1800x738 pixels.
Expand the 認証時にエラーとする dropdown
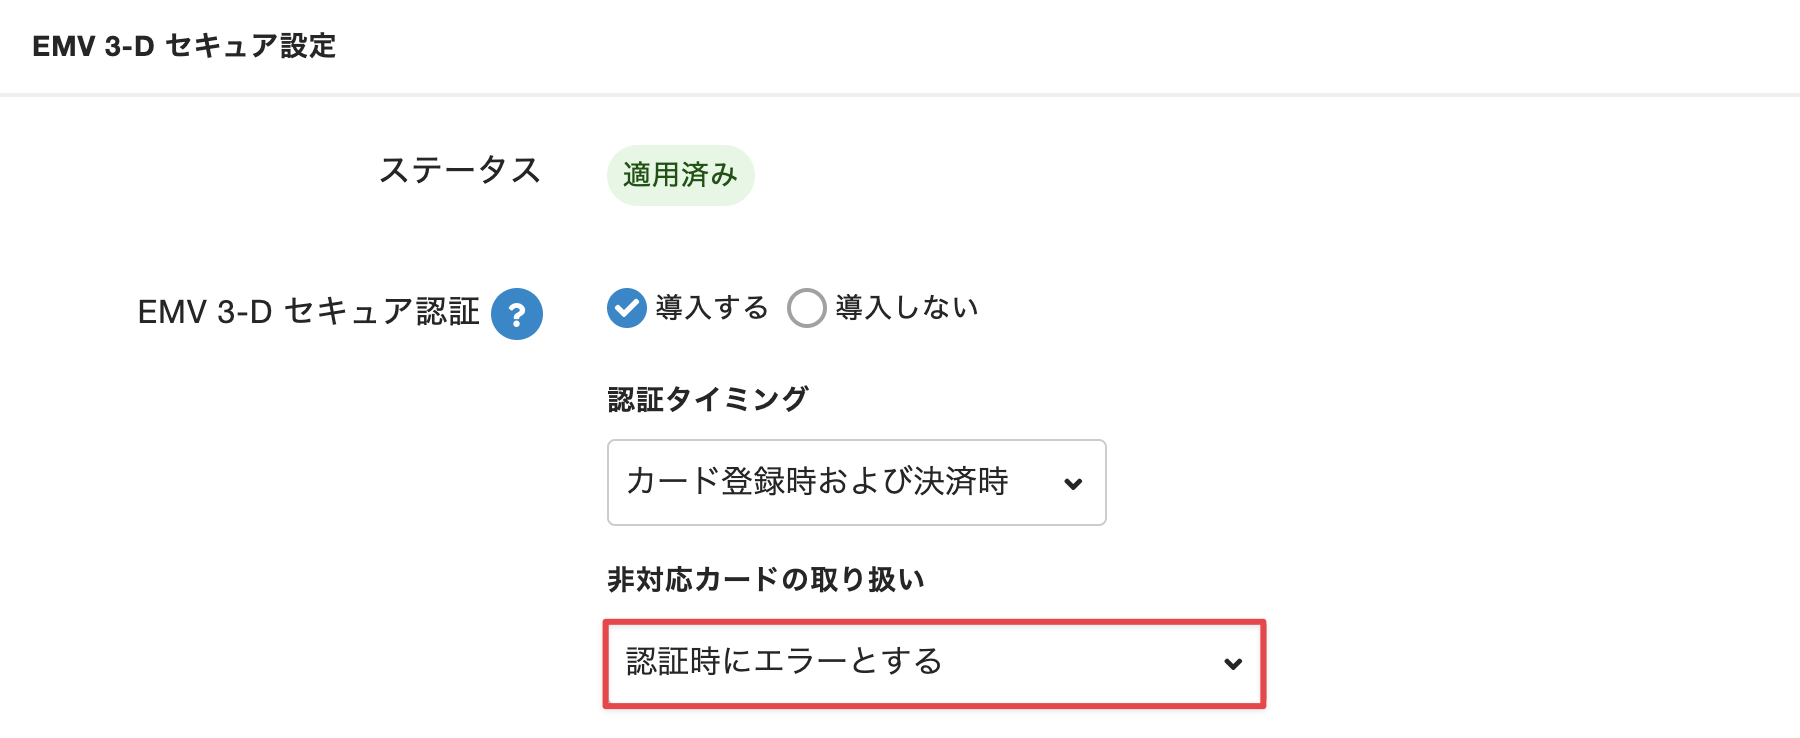point(934,664)
